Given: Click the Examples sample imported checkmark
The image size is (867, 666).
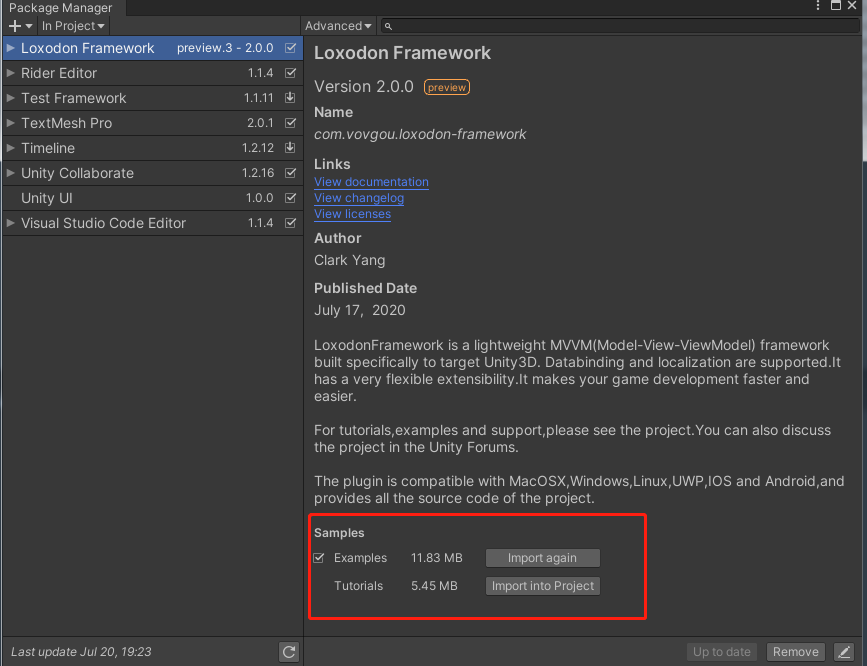Looking at the screenshot, I should (x=319, y=558).
